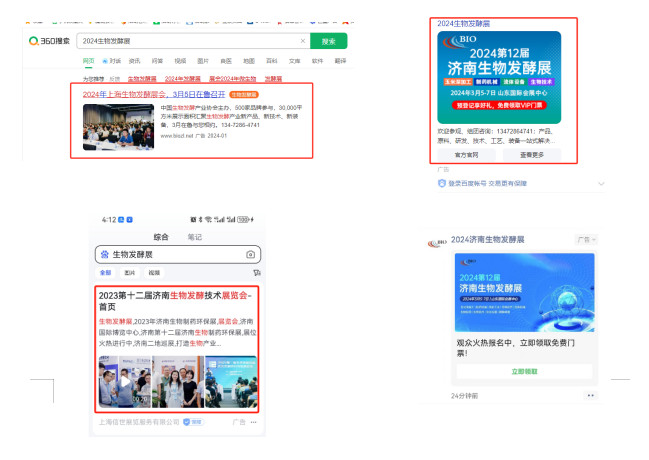The width and height of the screenshot is (649, 460).
Task: Open the blue 2024第12届济南生物发酵展 feed image
Action: tap(524, 292)
